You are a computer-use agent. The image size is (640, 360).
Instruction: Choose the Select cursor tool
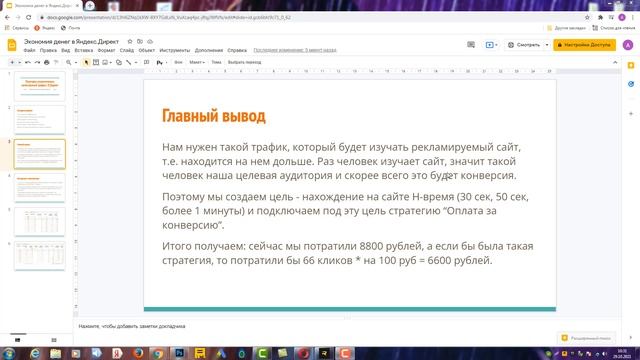pos(86,62)
